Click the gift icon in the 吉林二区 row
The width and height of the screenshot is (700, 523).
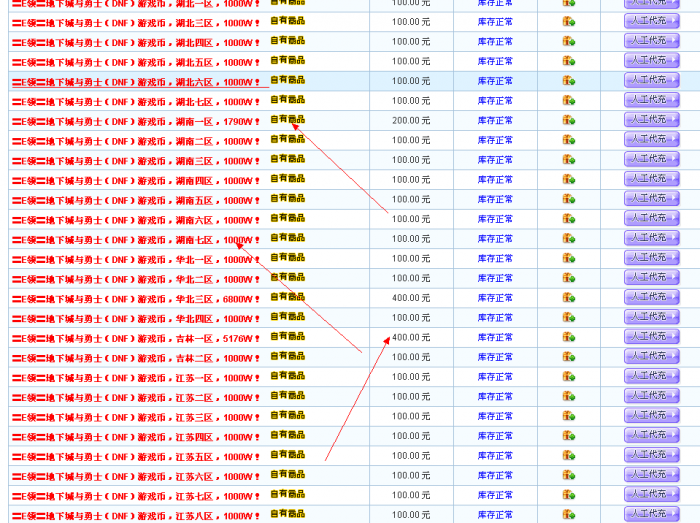pyautogui.click(x=568, y=357)
